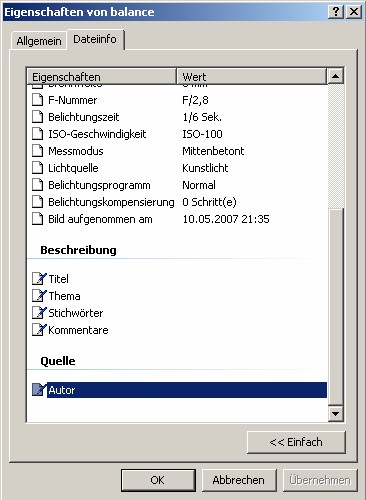Viewport: 366px width, 500px height.
Task: Select the Dateiinfo tab
Action: (x=95, y=39)
